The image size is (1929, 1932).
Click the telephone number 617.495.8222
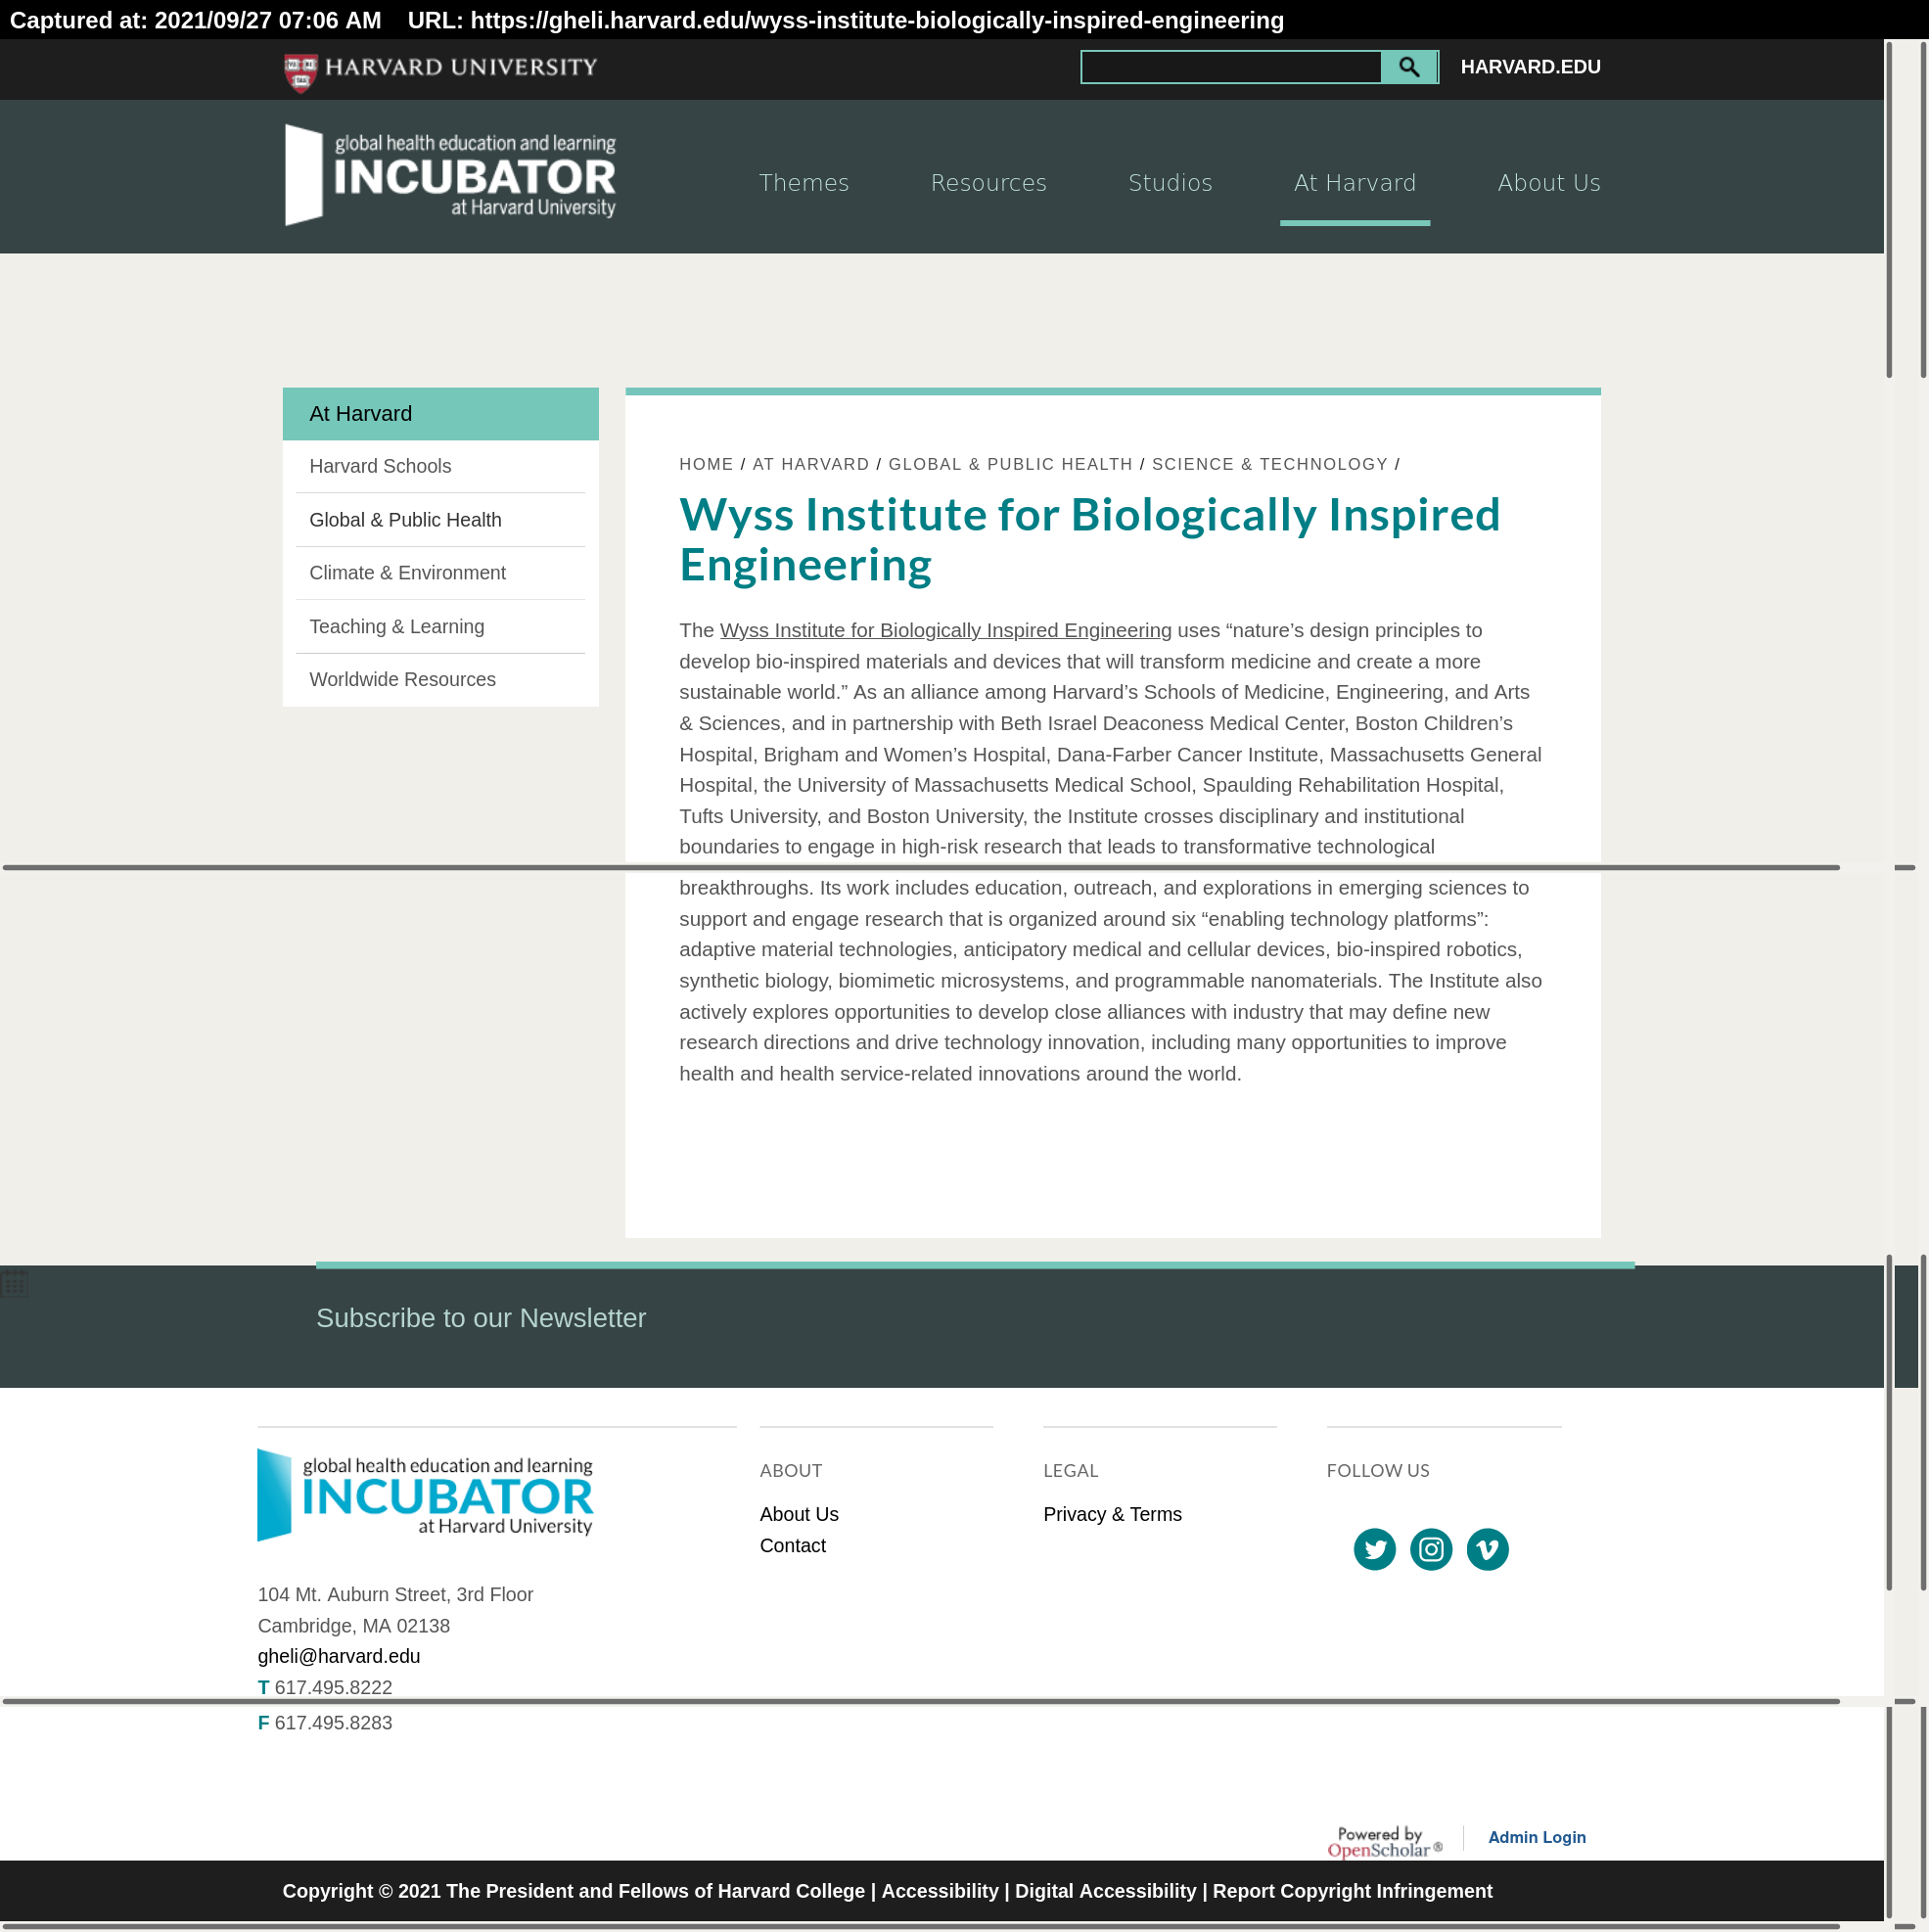(333, 1687)
